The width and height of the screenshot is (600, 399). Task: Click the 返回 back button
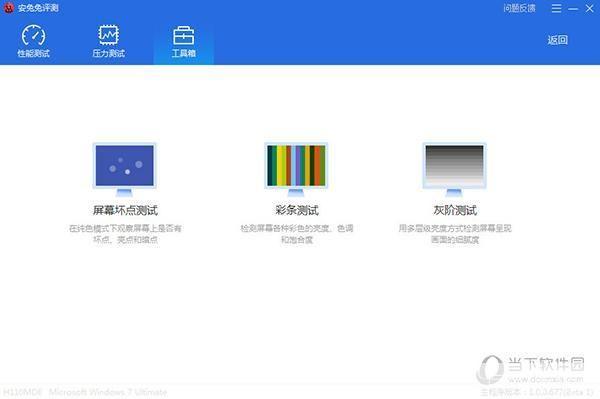click(x=557, y=40)
